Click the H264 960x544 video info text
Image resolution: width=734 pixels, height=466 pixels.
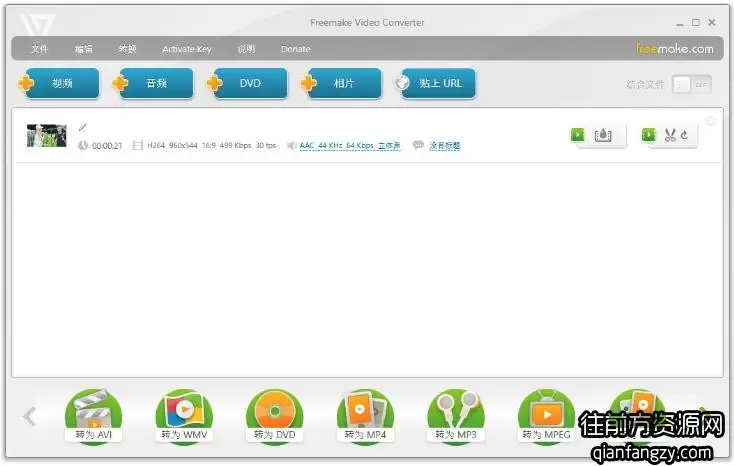coord(211,146)
